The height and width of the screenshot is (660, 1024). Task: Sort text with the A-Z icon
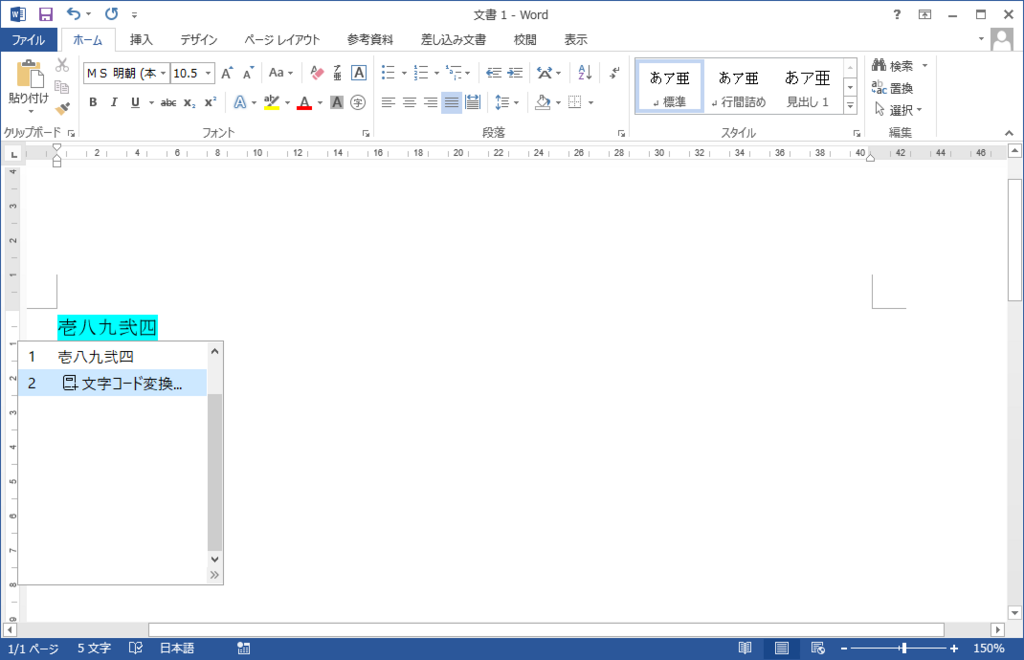tap(584, 72)
